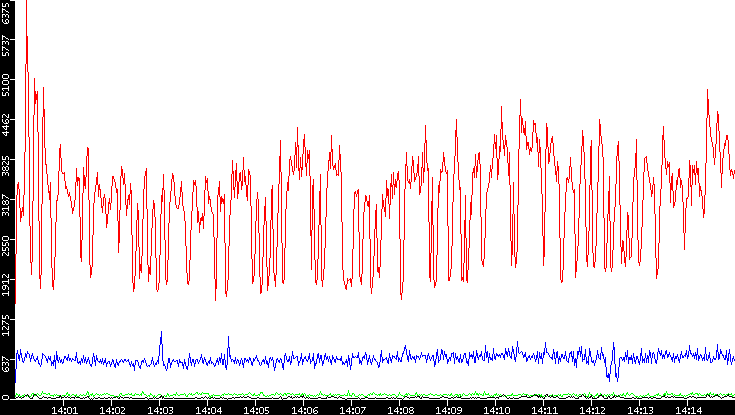The height and width of the screenshot is (415, 735).
Task: Click the 3187 value on vertical axis
Action: coord(5,204)
